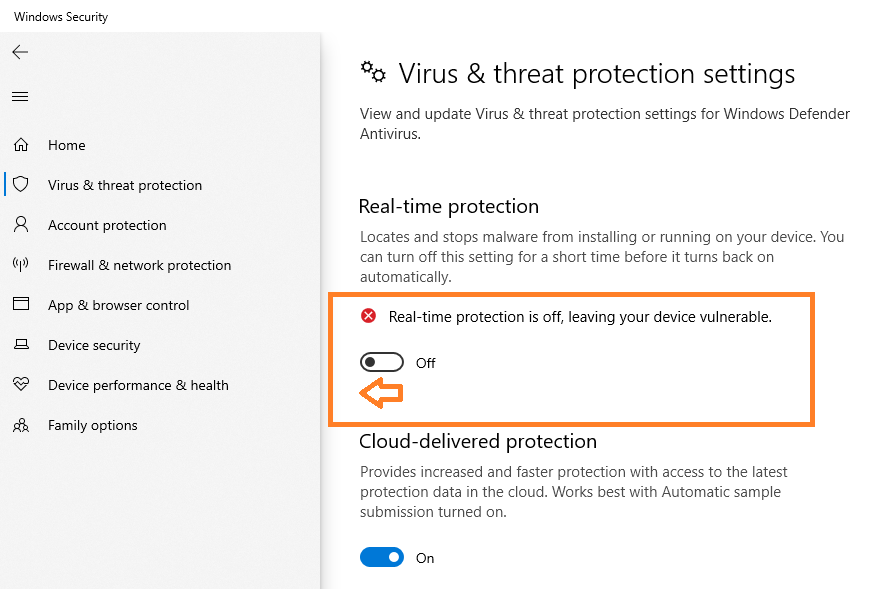Screen dimensions: 885x589
Task: Click the Windows Security title bar text
Action: [x=60, y=16]
